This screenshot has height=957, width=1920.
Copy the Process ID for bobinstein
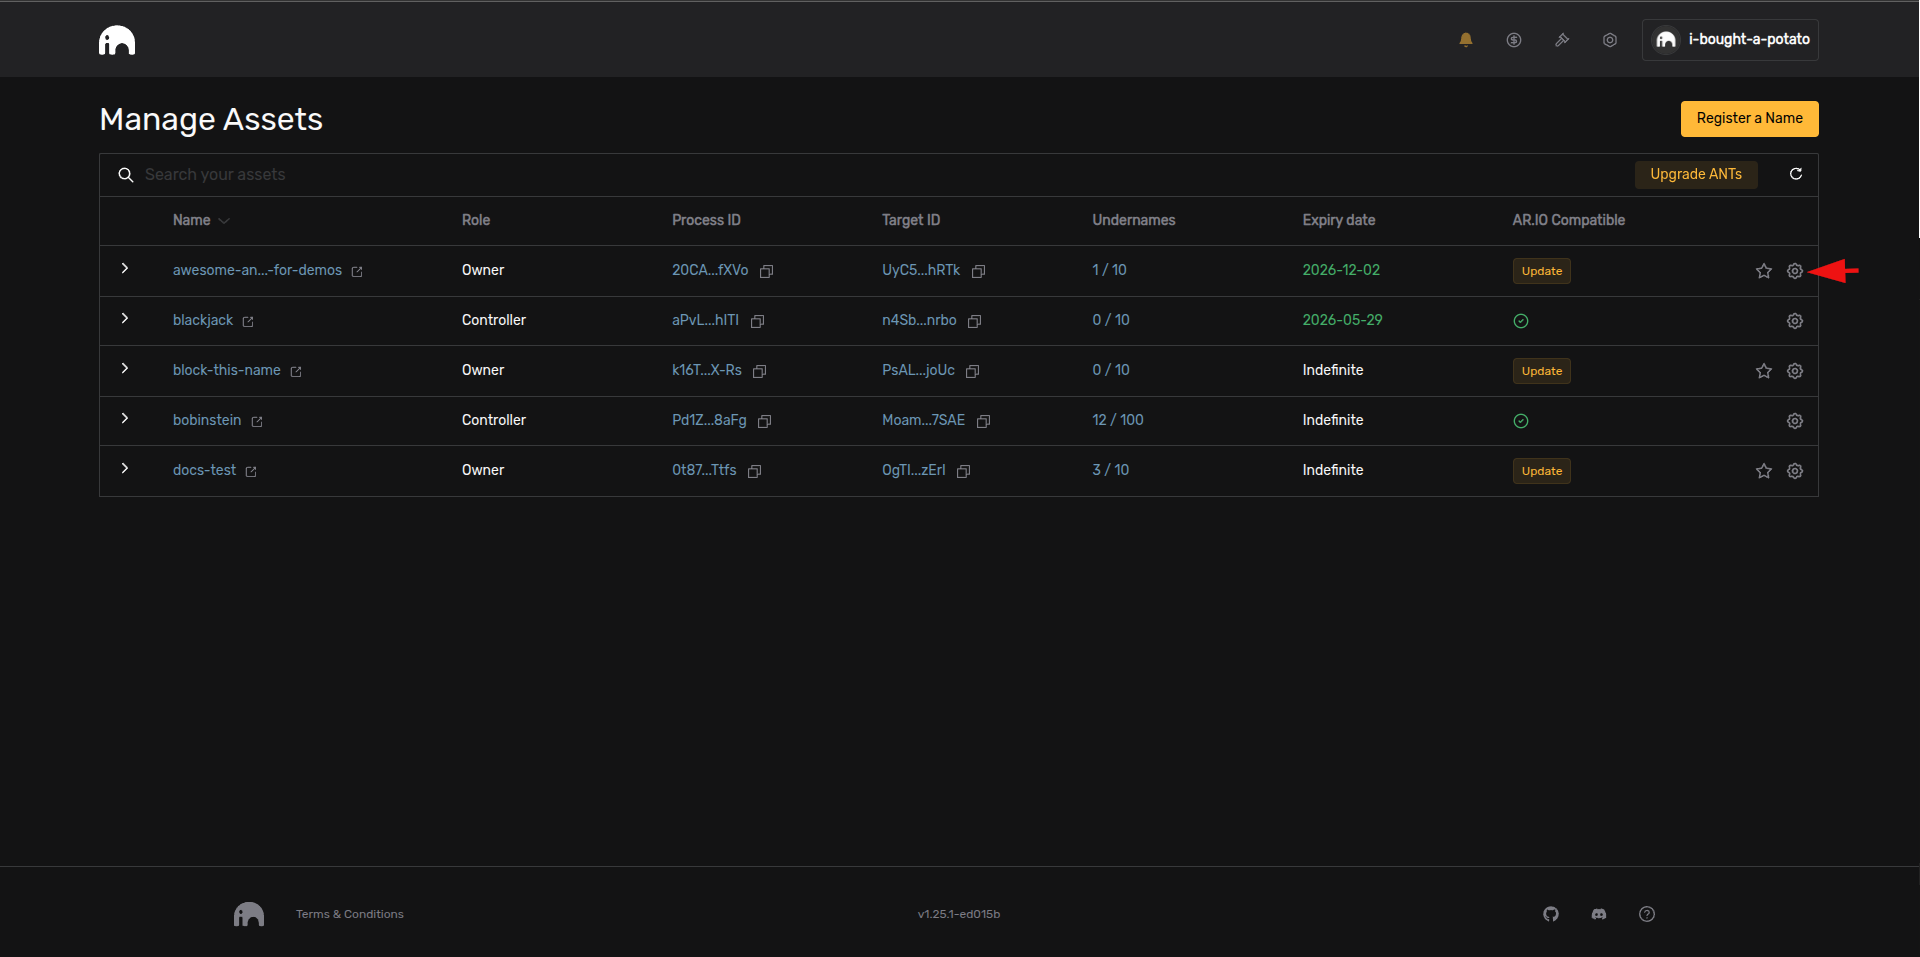click(x=763, y=421)
